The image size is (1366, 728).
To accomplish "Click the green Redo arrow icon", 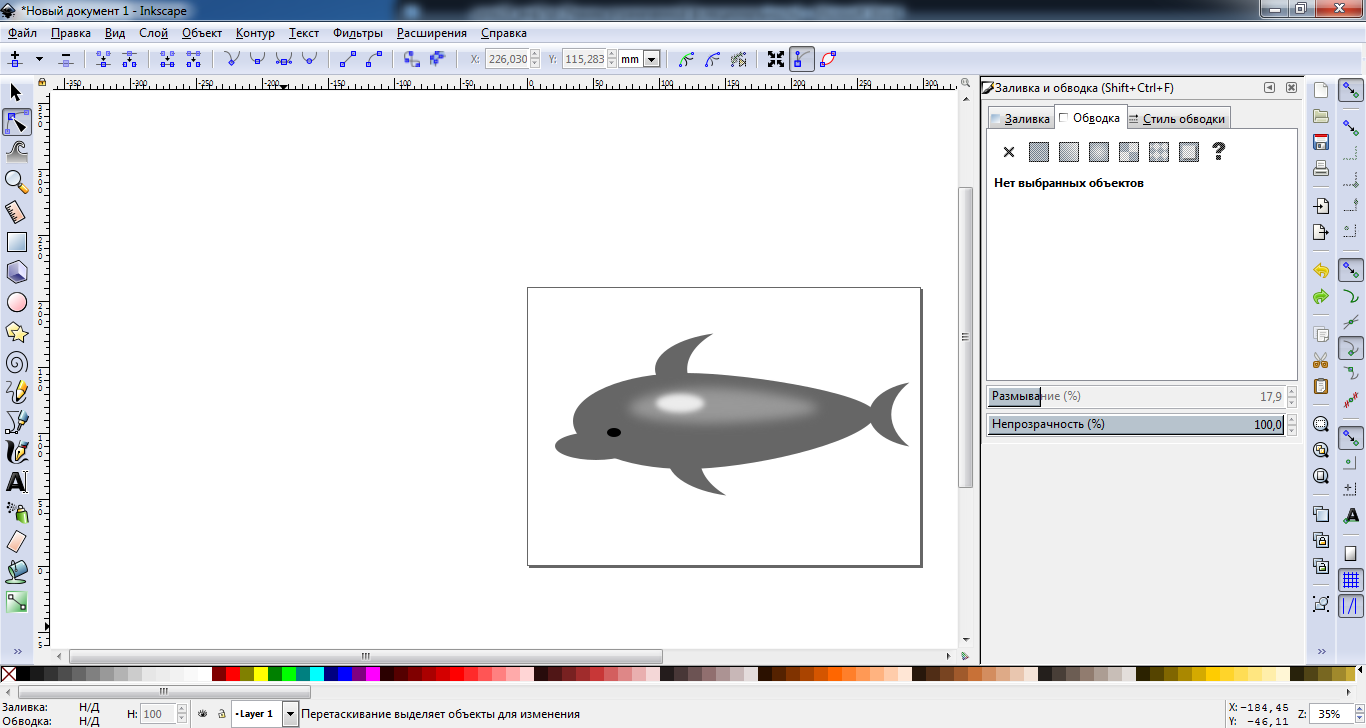I will coord(1321,297).
